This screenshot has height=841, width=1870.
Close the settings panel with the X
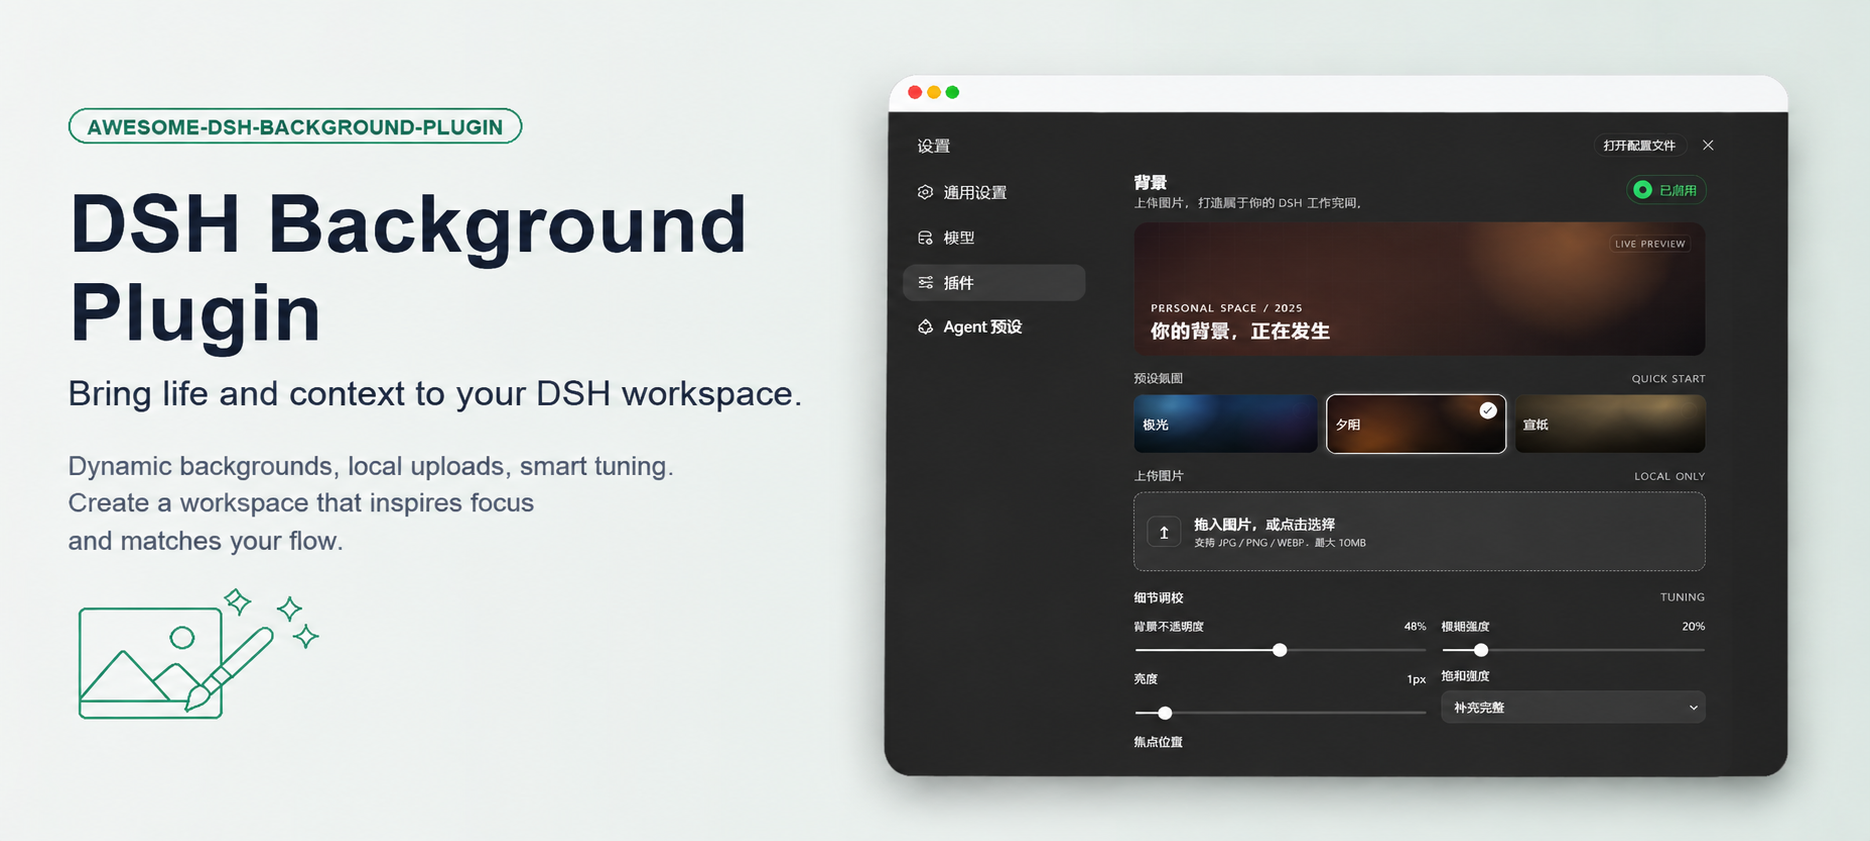[1708, 145]
